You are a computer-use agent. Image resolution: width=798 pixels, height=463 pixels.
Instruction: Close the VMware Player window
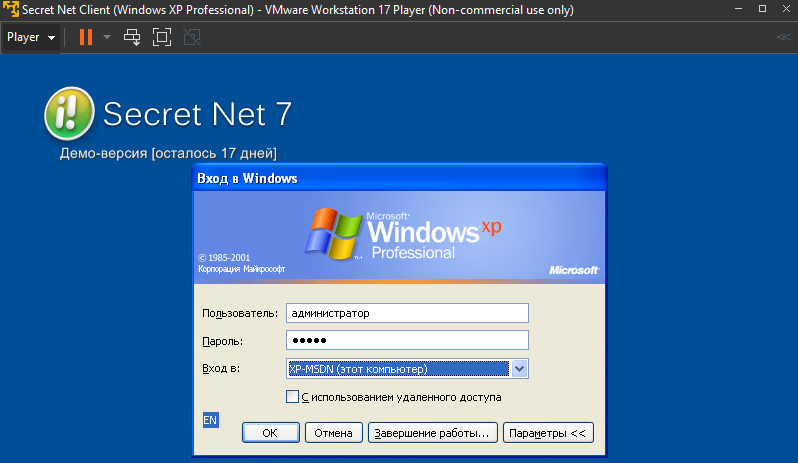pos(786,9)
